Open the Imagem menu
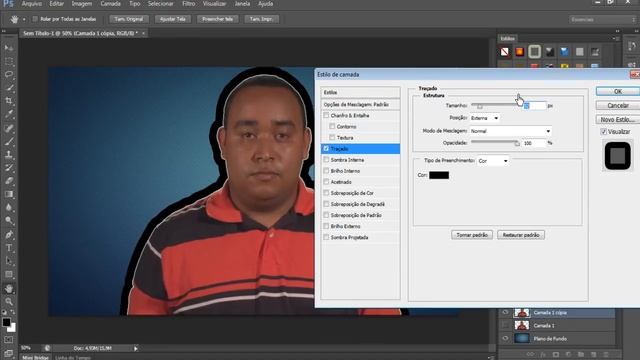 pos(82,4)
